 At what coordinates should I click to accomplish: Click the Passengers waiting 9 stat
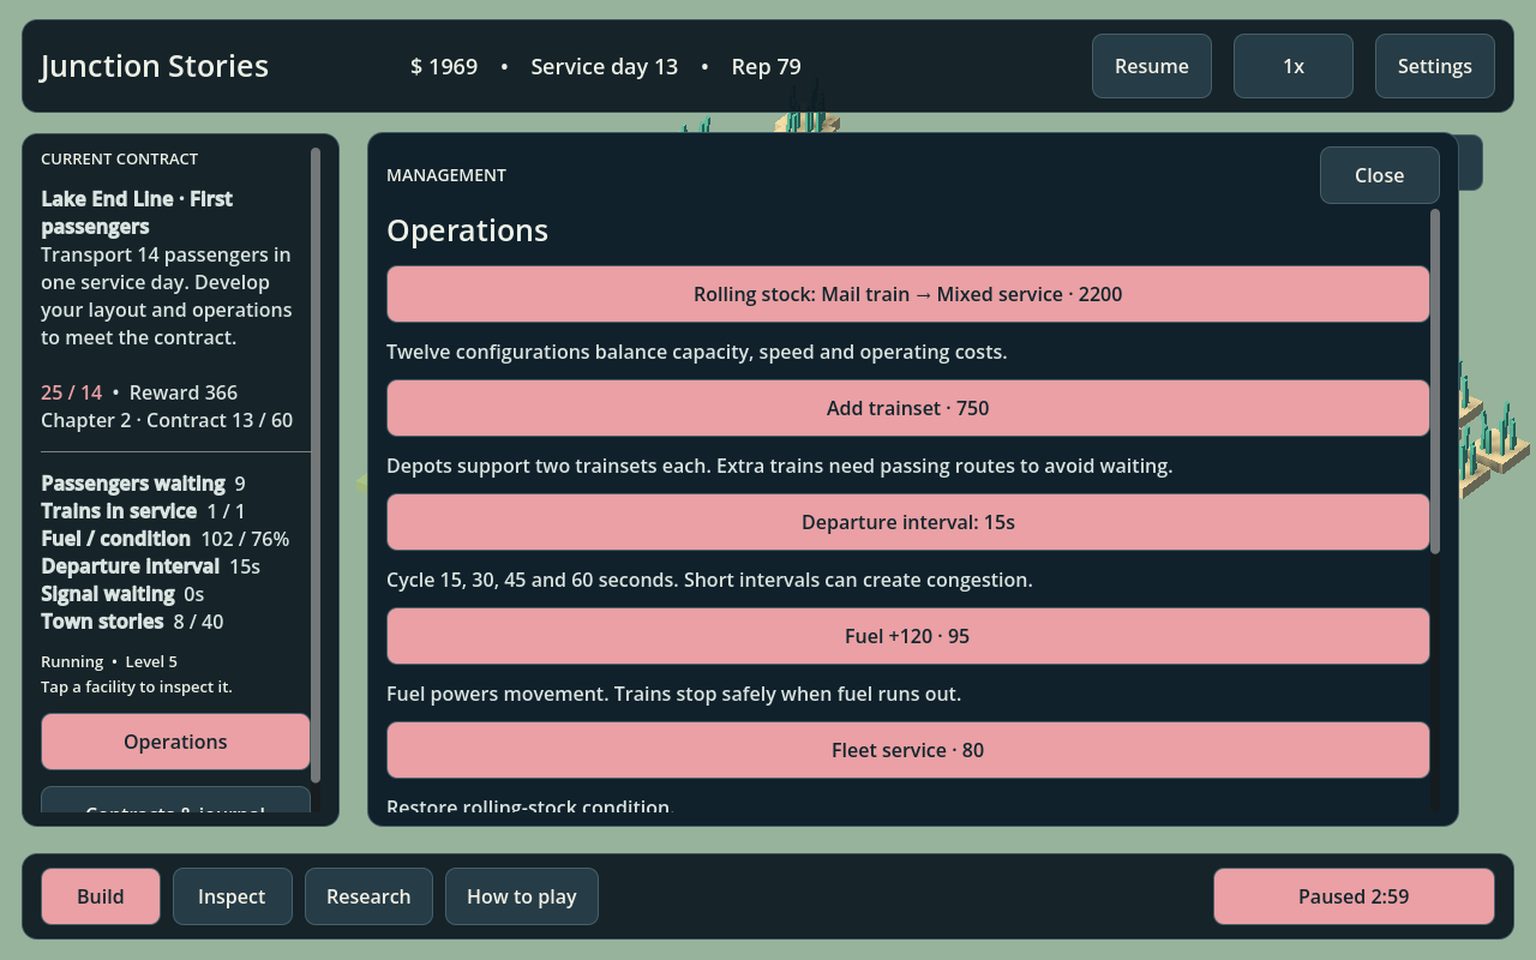143,484
